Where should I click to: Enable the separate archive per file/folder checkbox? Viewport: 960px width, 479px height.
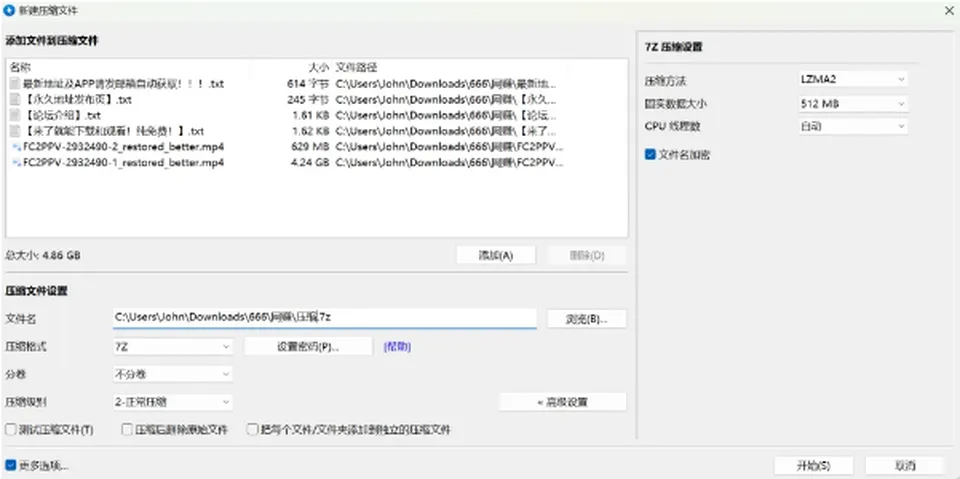click(252, 429)
